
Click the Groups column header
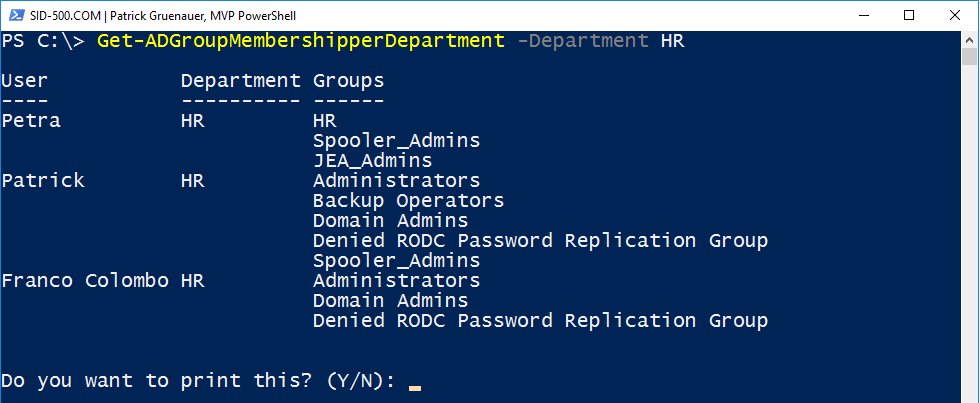[348, 81]
